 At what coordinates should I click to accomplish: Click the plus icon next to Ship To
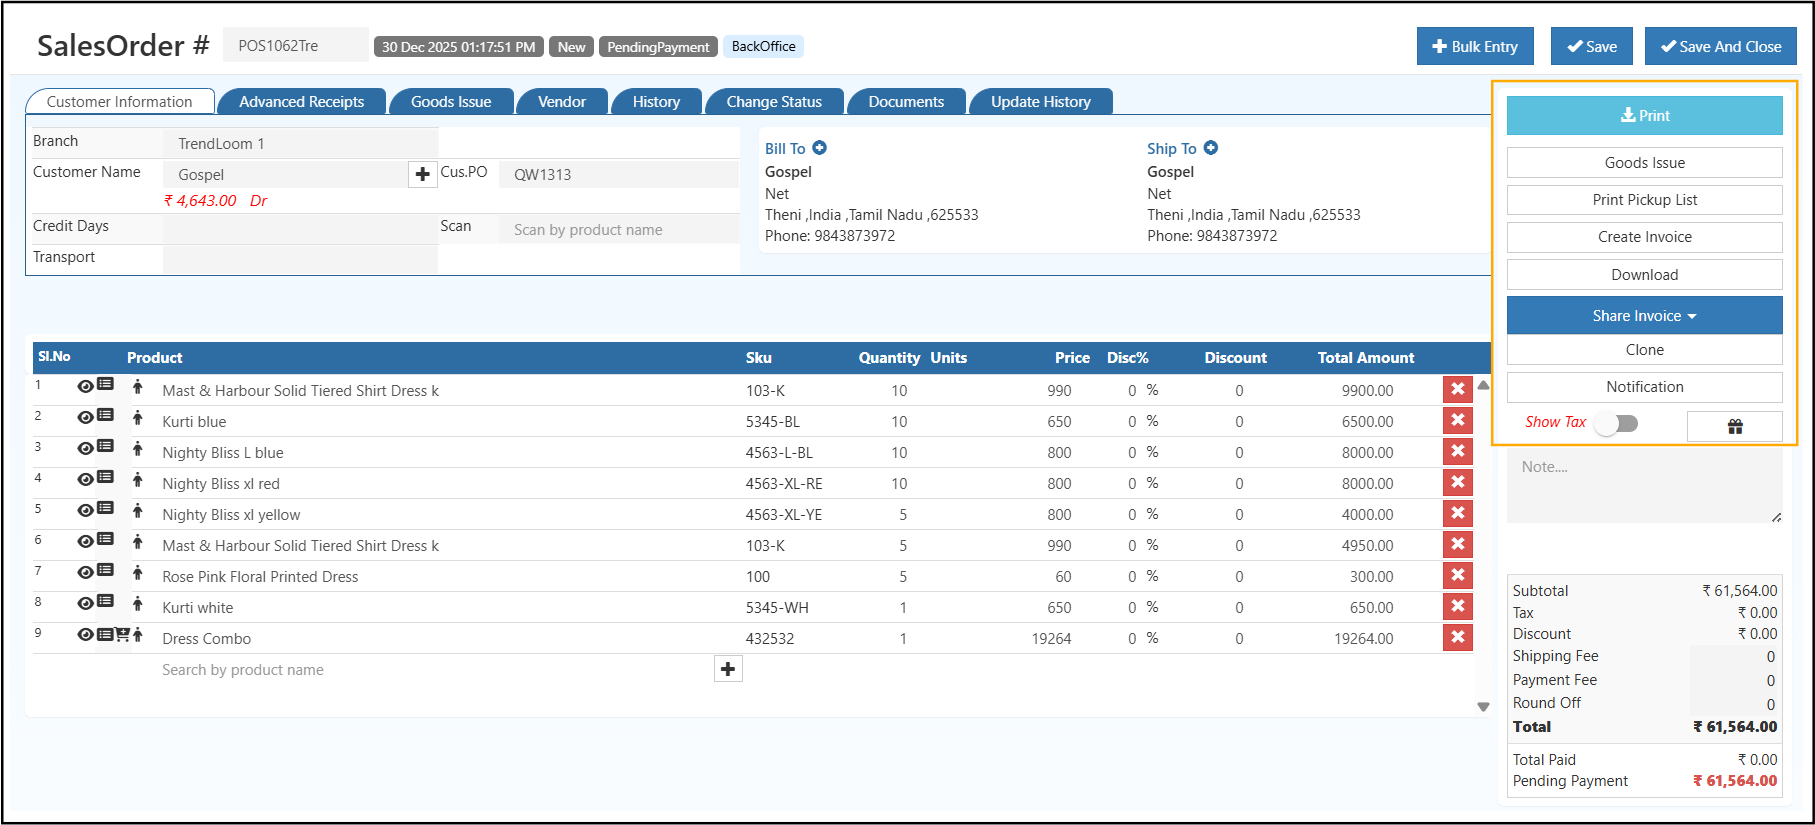coord(1210,148)
